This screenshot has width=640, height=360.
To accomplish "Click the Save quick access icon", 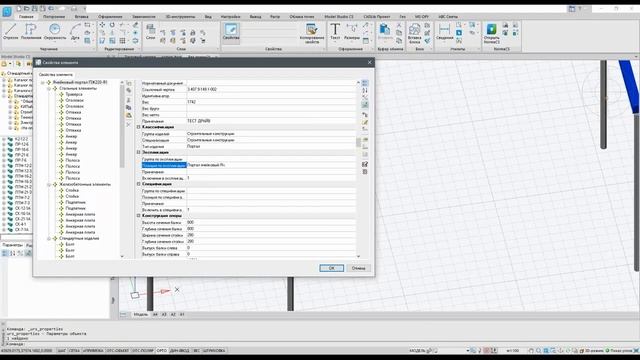I will point(35,8).
